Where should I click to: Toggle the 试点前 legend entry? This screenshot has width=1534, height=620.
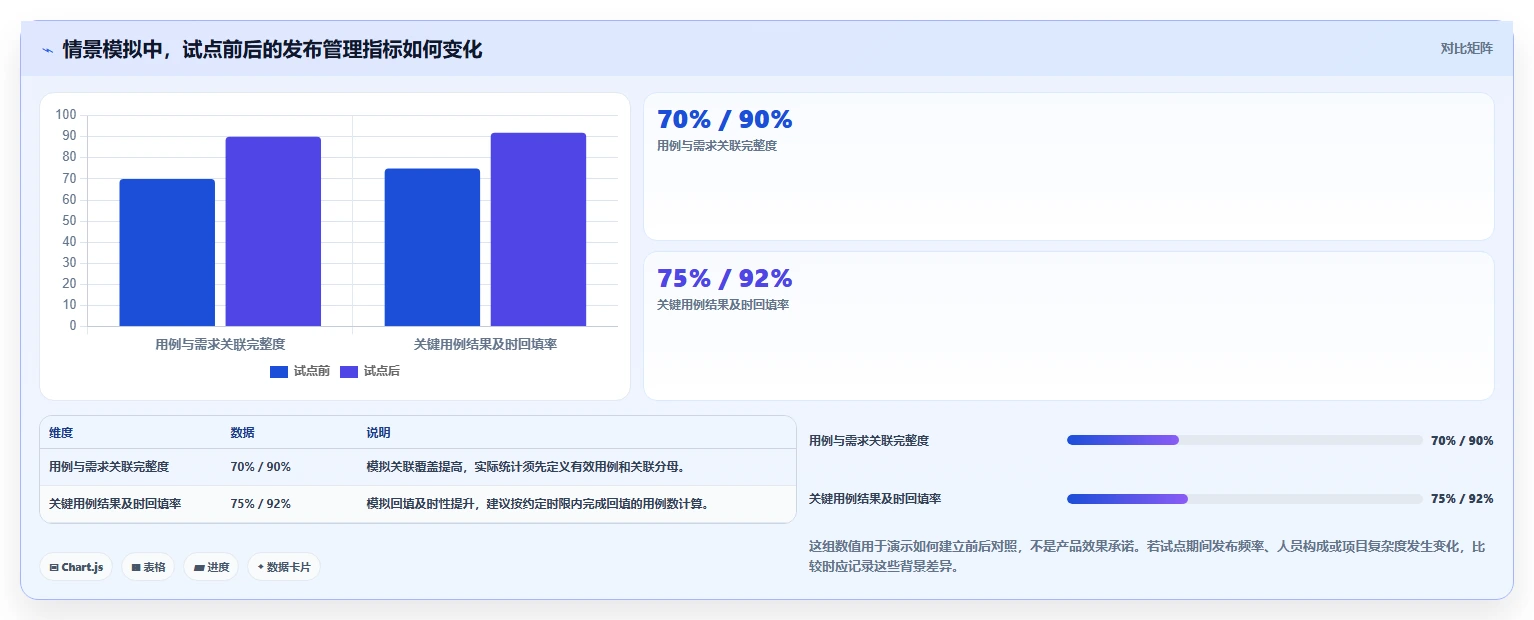pos(300,371)
